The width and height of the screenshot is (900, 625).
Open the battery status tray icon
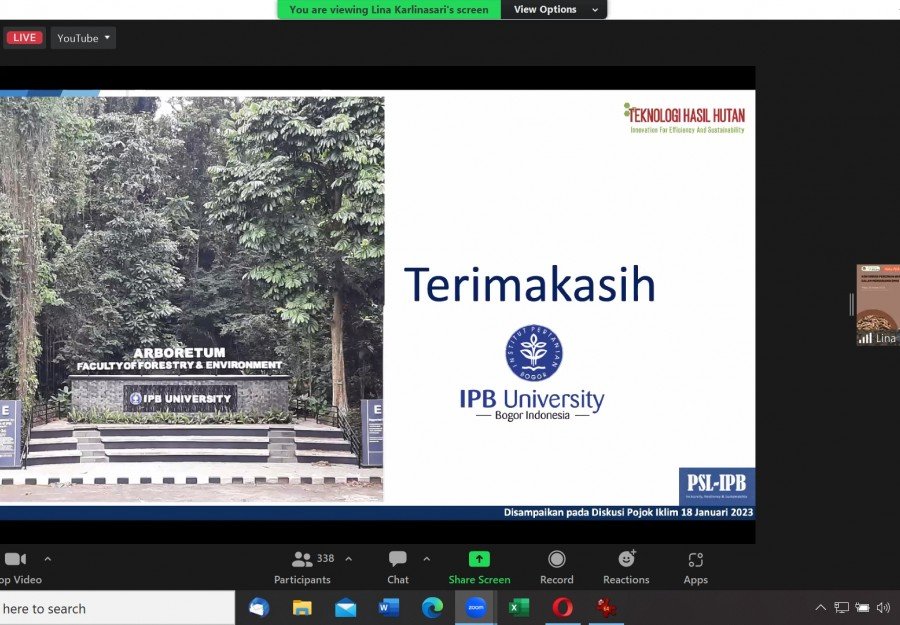pyautogui.click(x=862, y=608)
